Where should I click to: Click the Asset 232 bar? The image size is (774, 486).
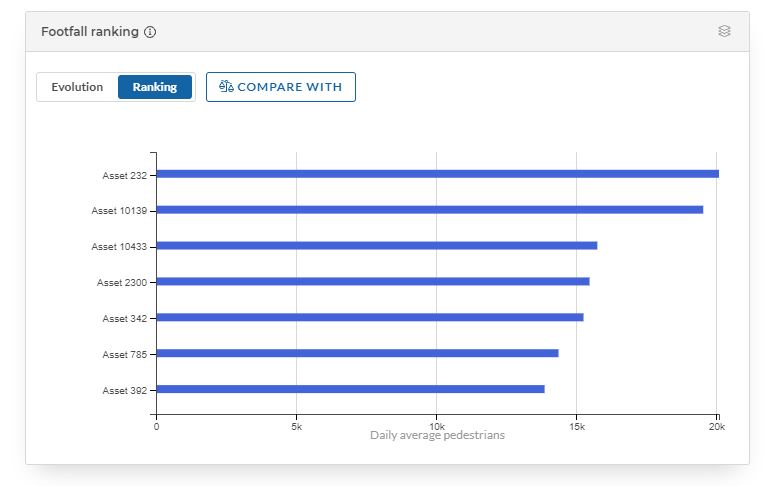pyautogui.click(x=437, y=174)
